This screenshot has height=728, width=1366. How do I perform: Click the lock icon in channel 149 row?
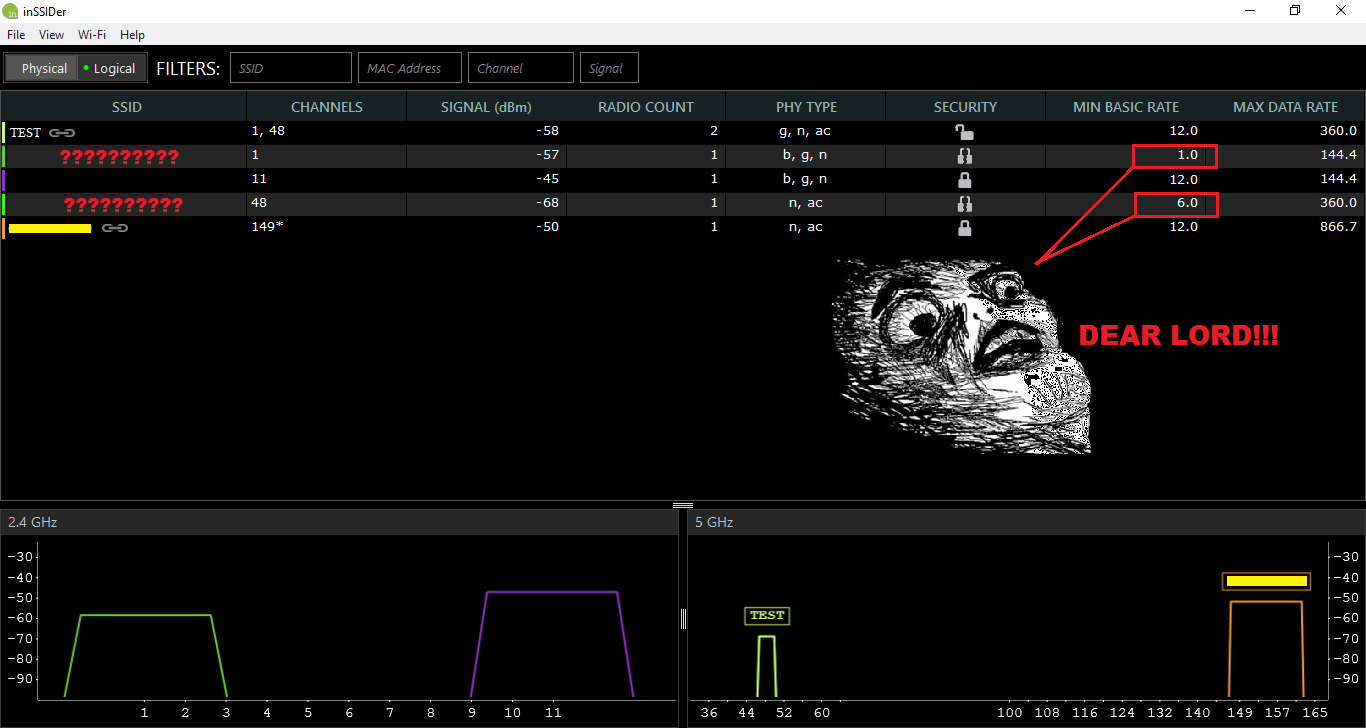point(964,228)
